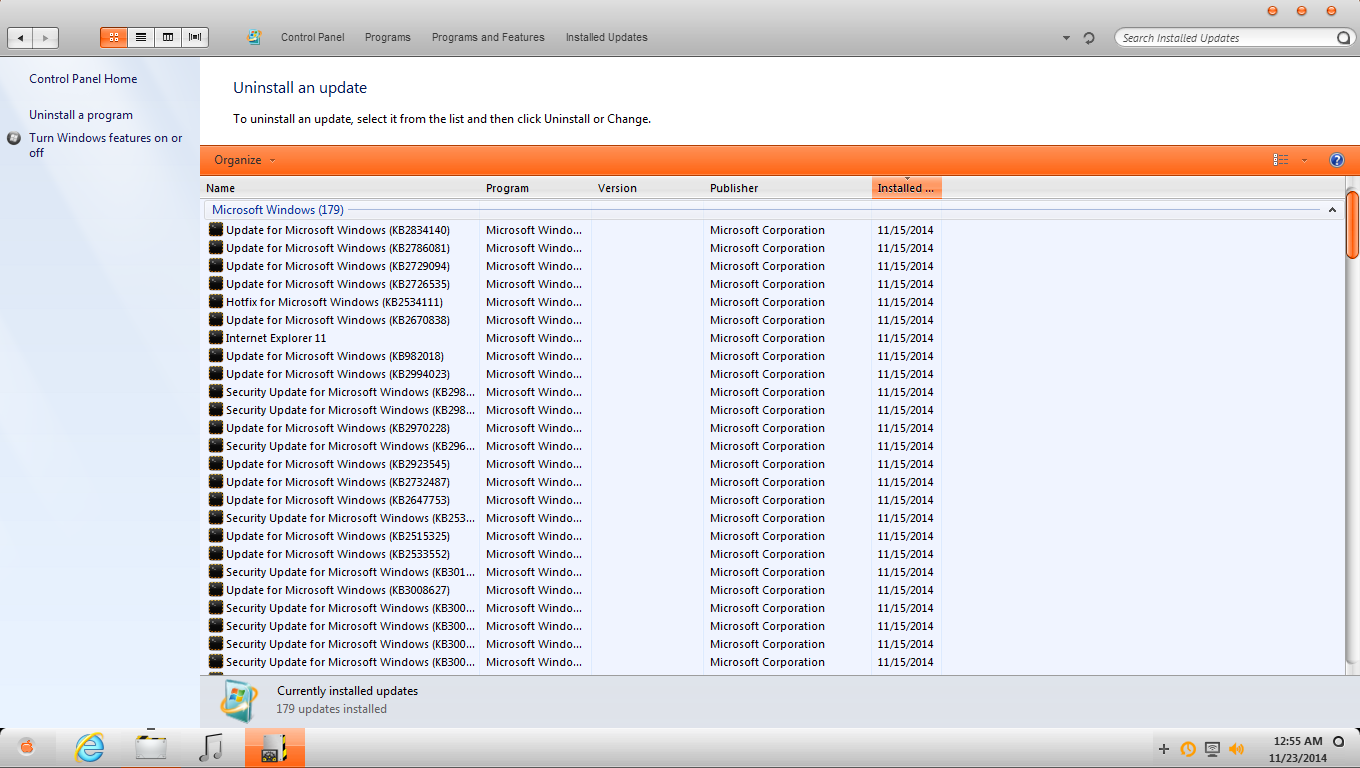The width and height of the screenshot is (1360, 768).
Task: Open the network tray icon
Action: point(1212,749)
